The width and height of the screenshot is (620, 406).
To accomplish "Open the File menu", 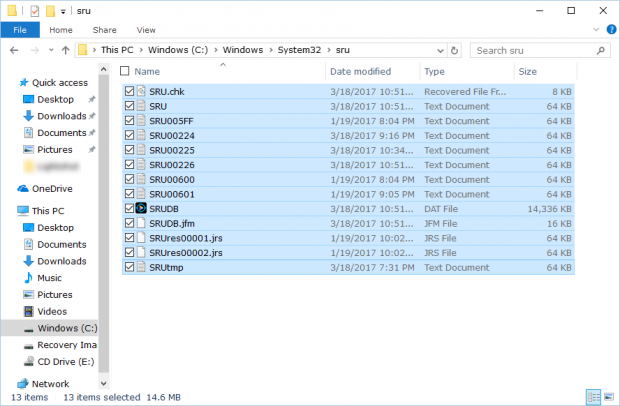I will (x=20, y=30).
